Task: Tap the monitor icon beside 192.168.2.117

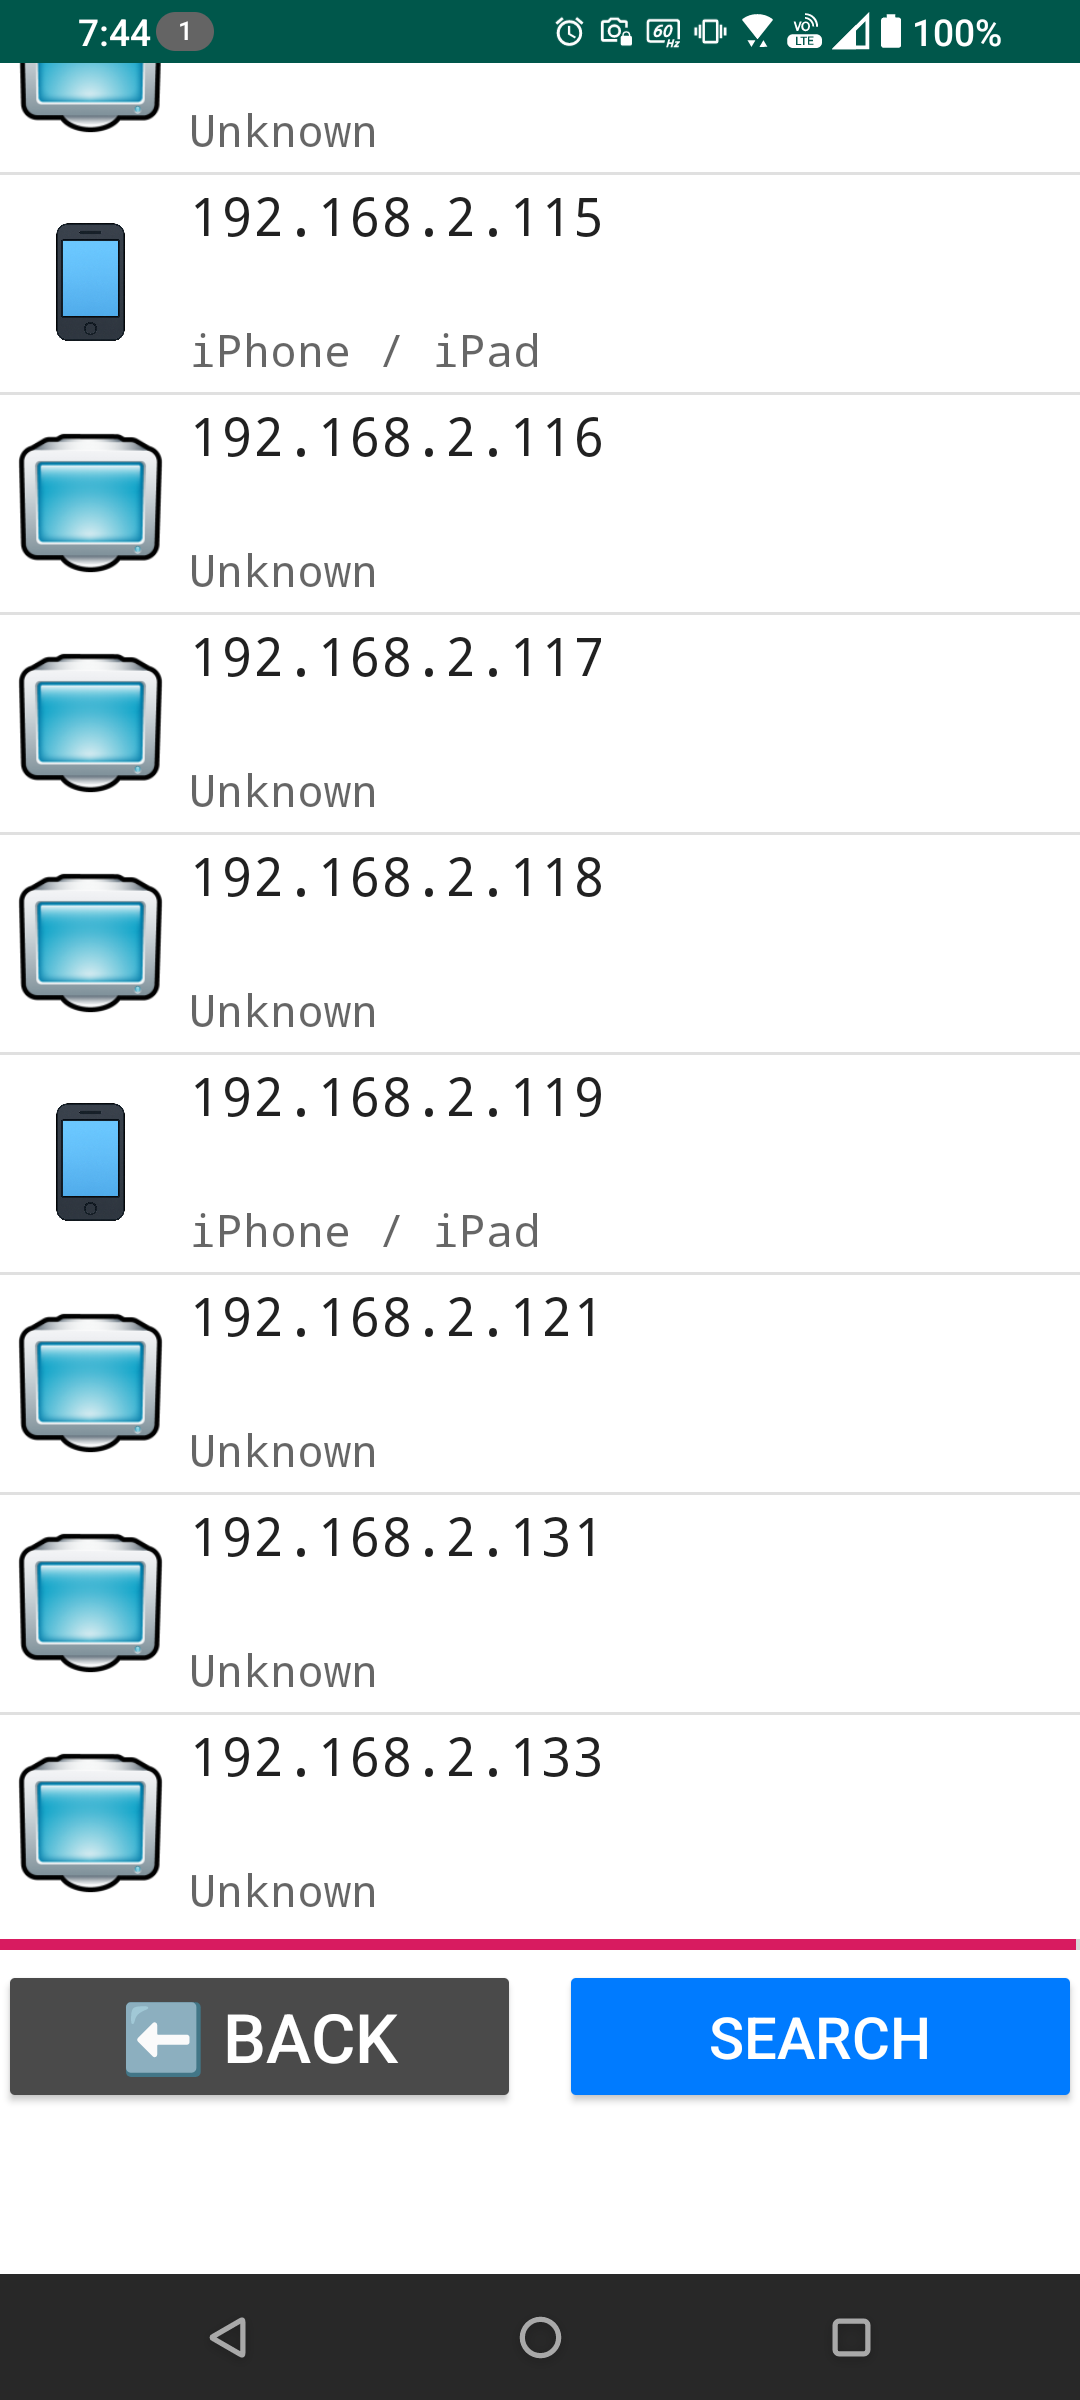Action: coord(90,722)
